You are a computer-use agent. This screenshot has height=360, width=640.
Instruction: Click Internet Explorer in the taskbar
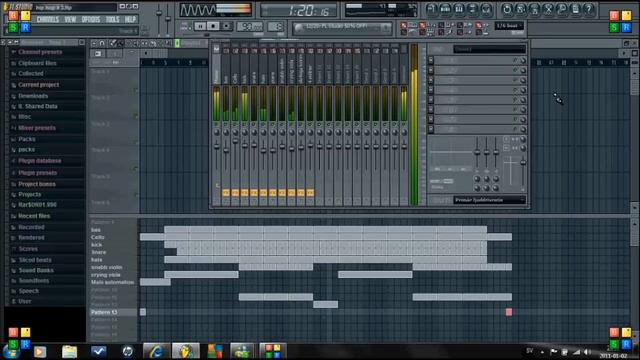coord(156,351)
